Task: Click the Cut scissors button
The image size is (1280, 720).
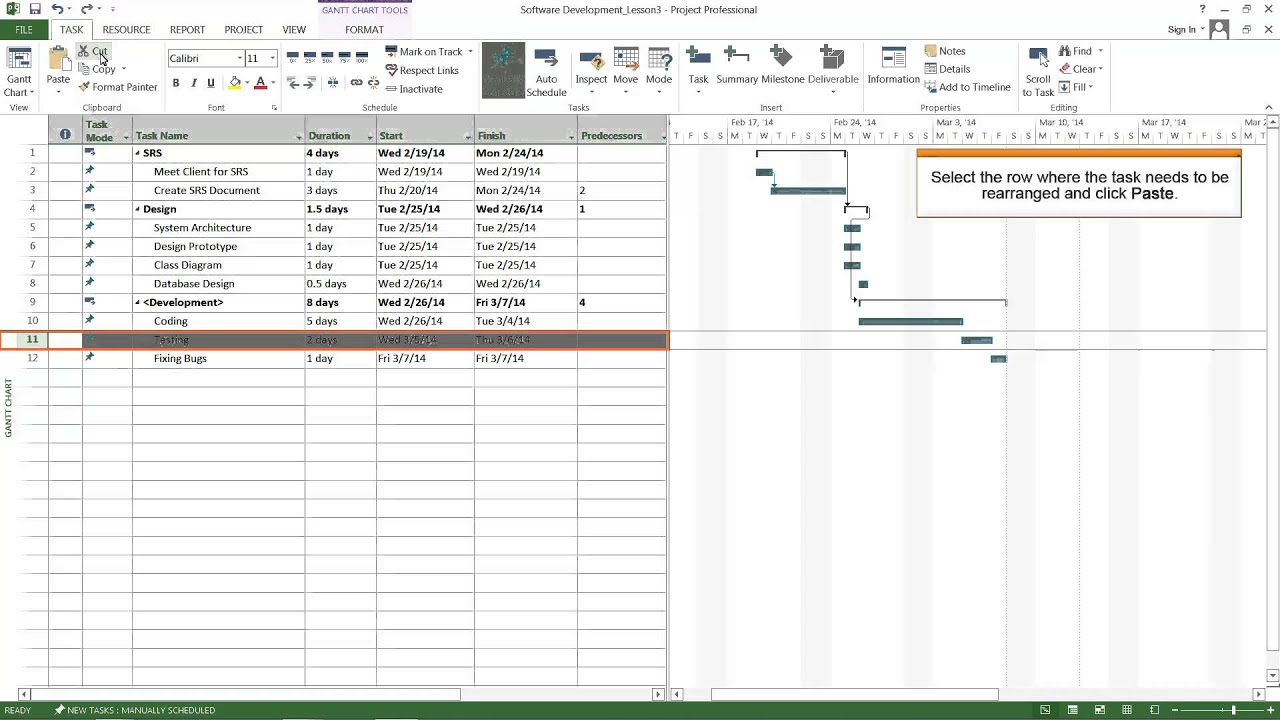Action: [x=93, y=52]
